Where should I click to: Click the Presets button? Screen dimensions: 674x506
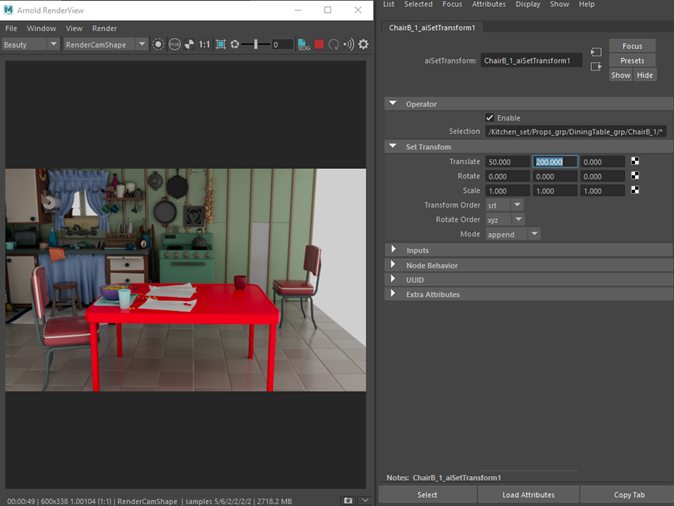[632, 61]
